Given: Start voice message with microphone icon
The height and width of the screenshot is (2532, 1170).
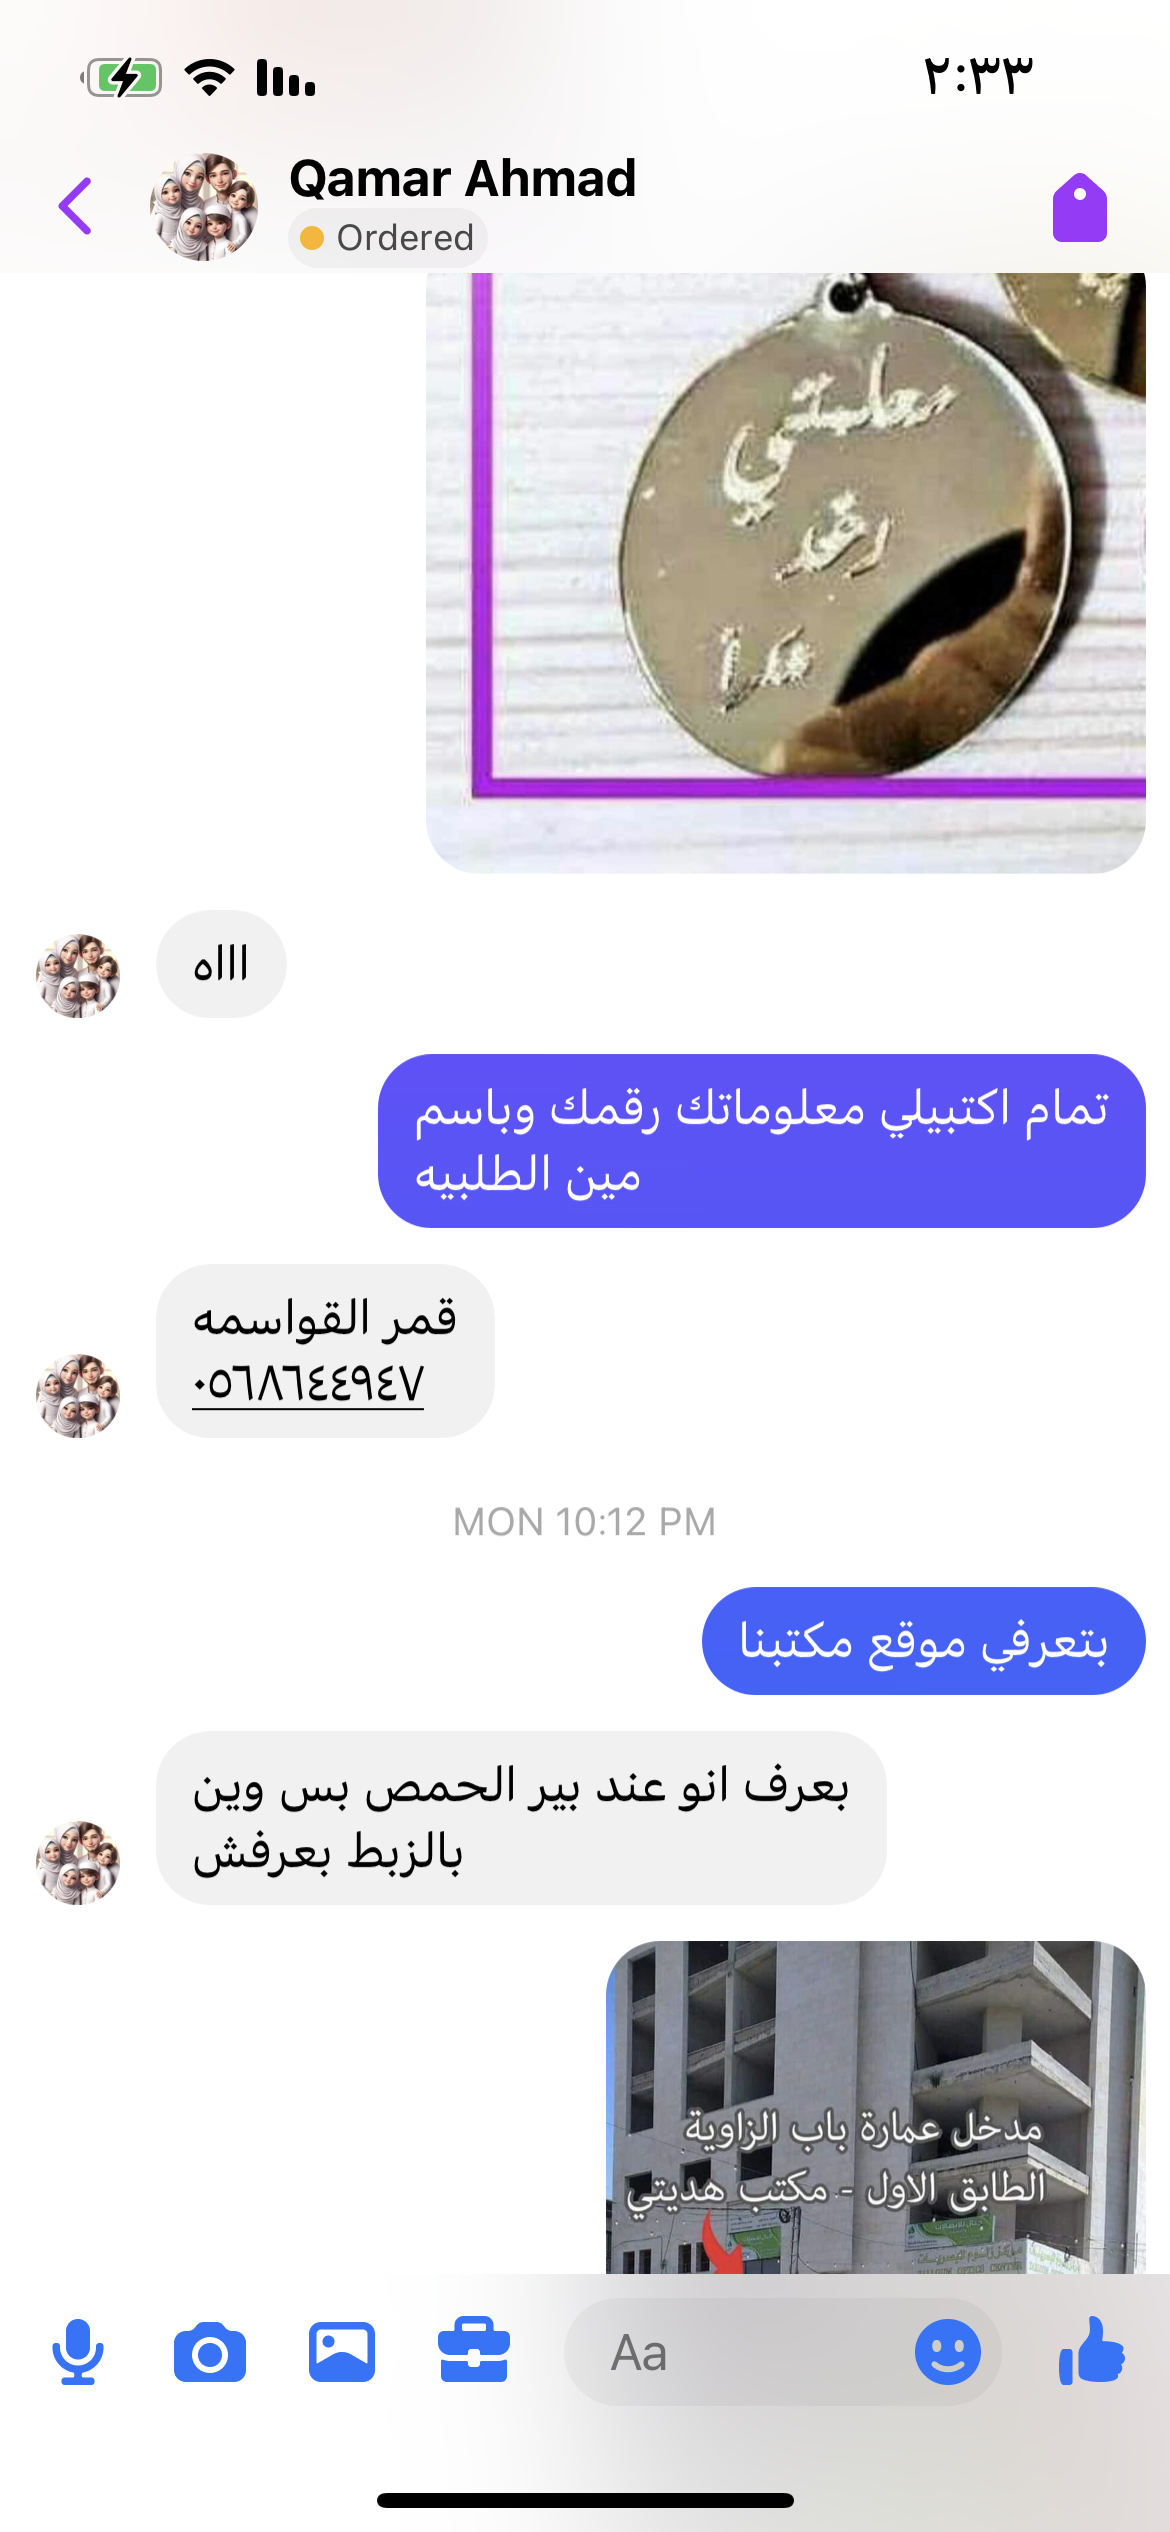Looking at the screenshot, I should pos(78,2351).
